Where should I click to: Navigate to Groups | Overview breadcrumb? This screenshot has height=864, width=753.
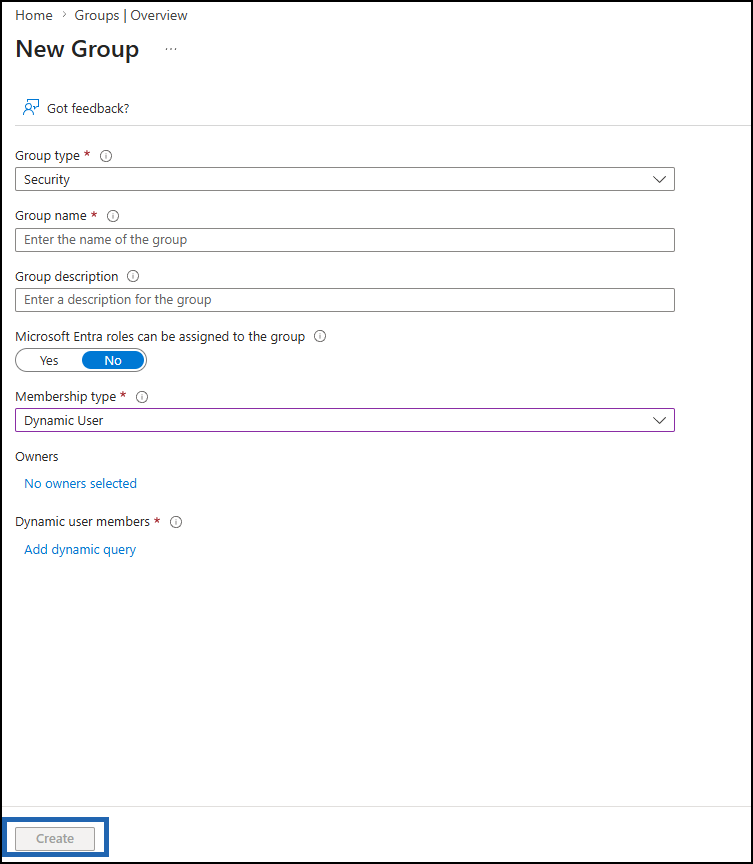(x=131, y=15)
